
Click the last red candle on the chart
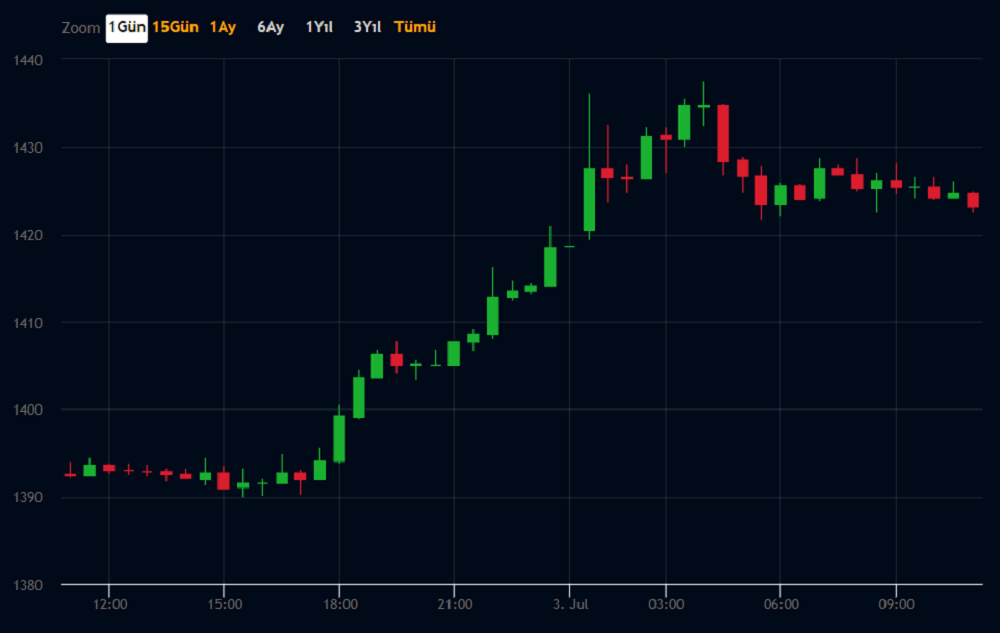pos(973,200)
